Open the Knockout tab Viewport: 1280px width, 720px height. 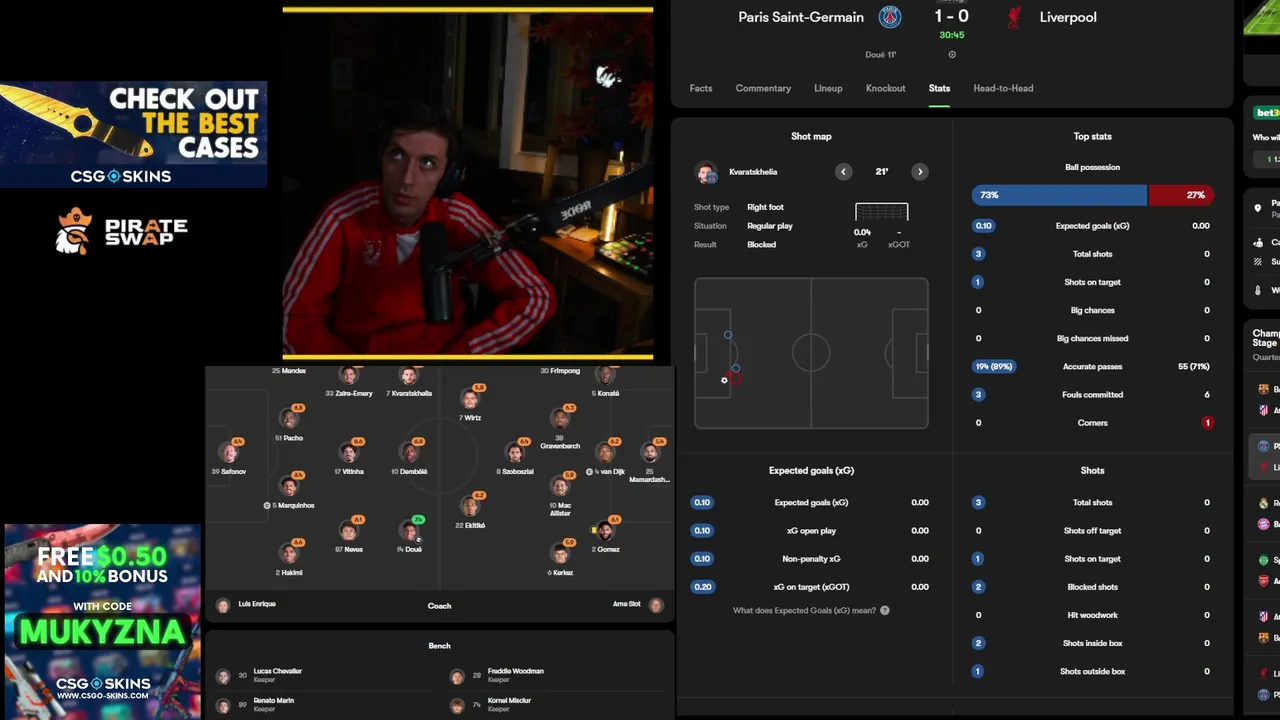tap(885, 88)
